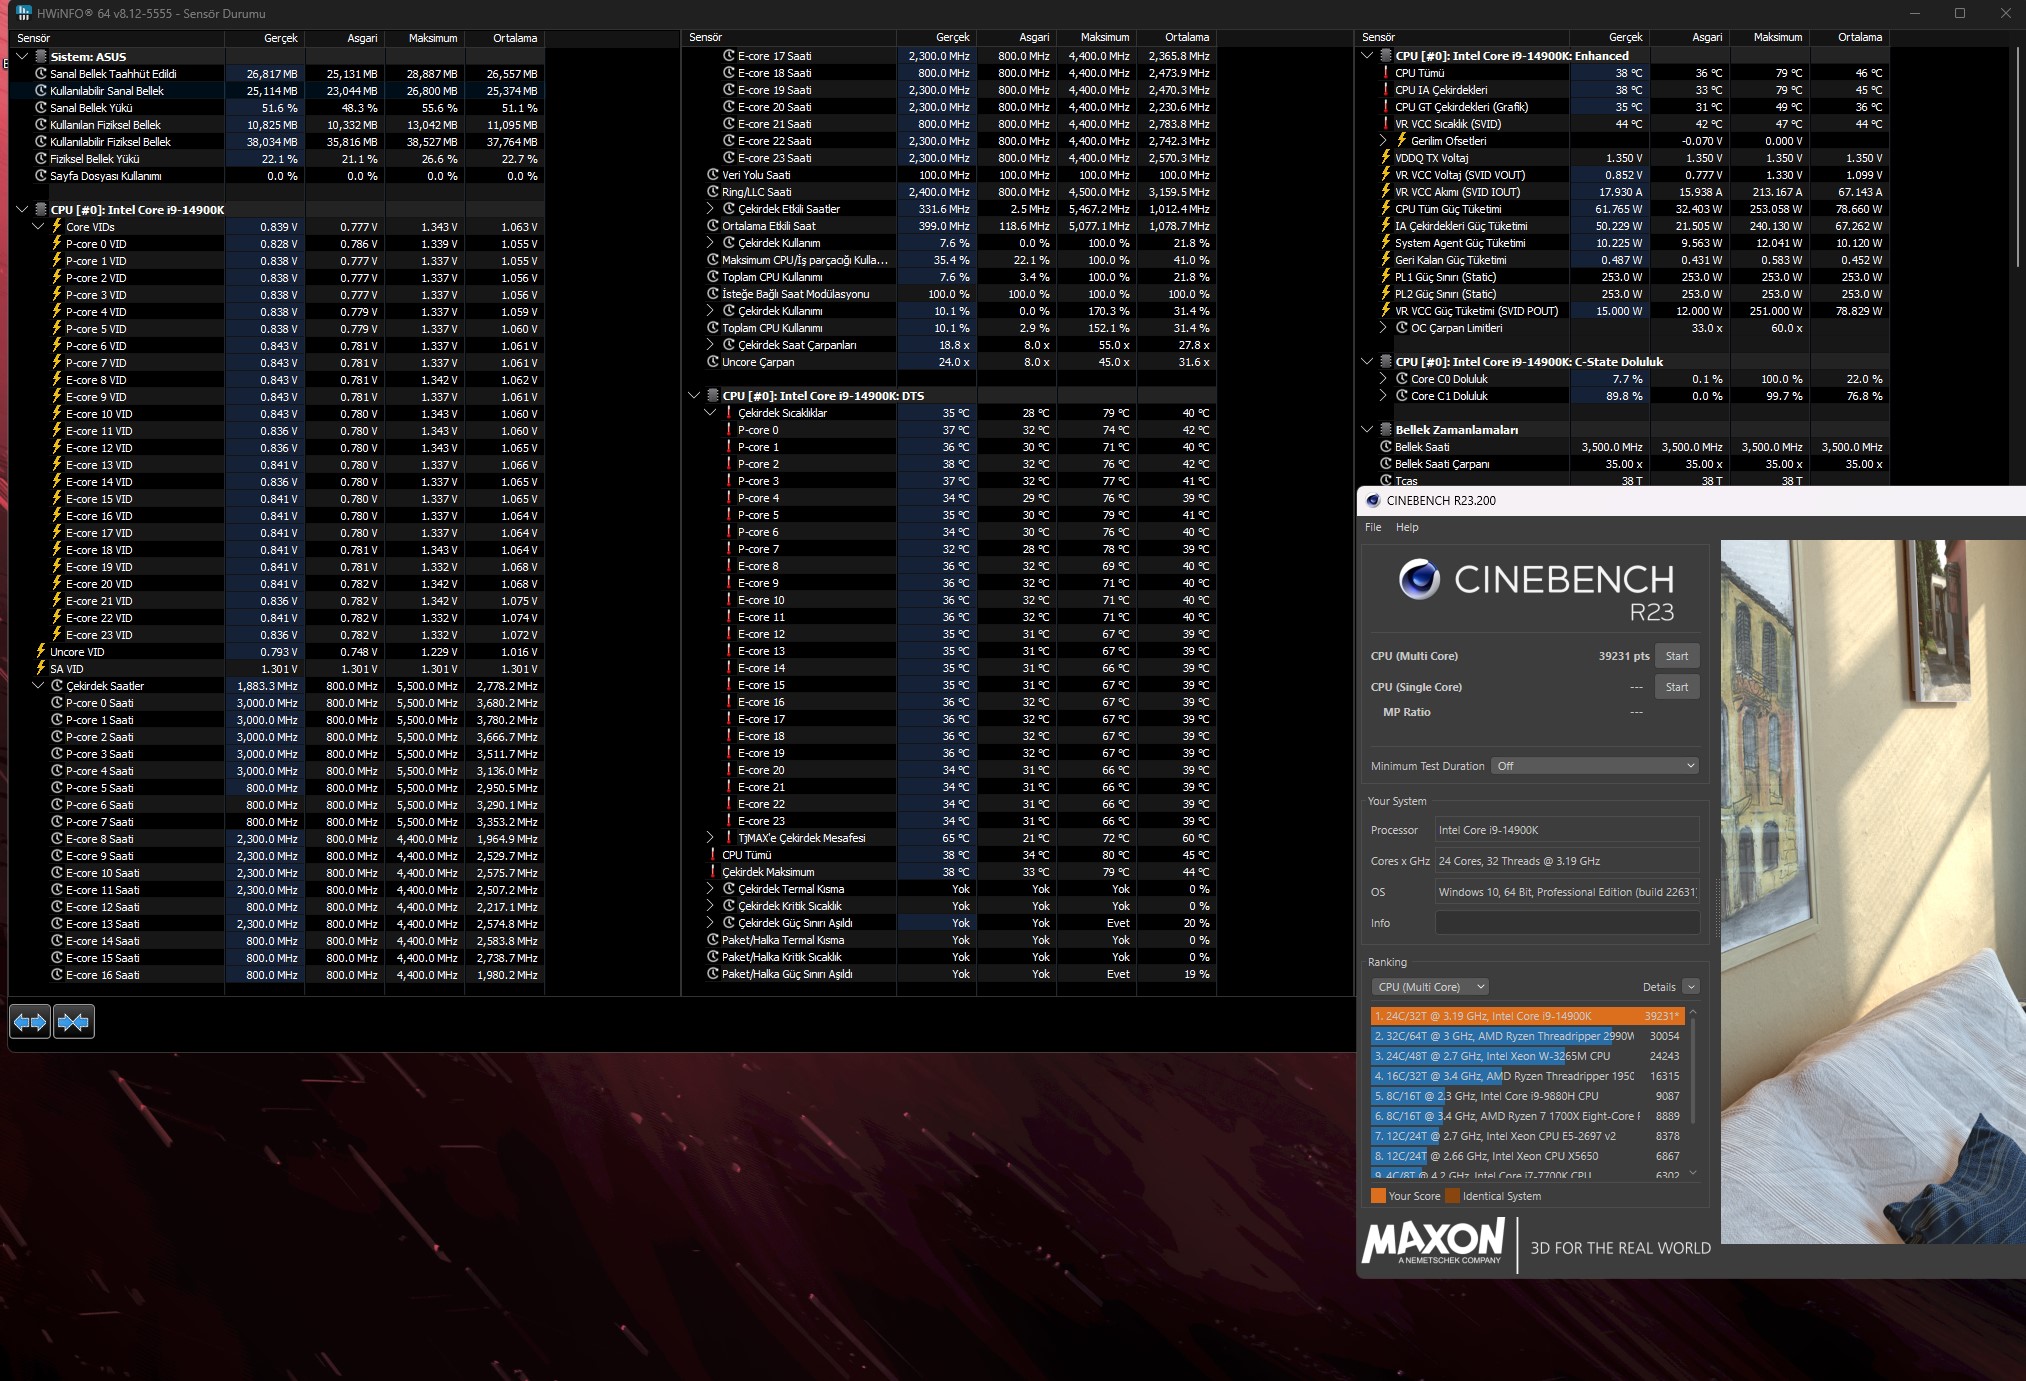Click the Info input field in Cinebench
The width and height of the screenshot is (2026, 1381).
click(x=1567, y=923)
